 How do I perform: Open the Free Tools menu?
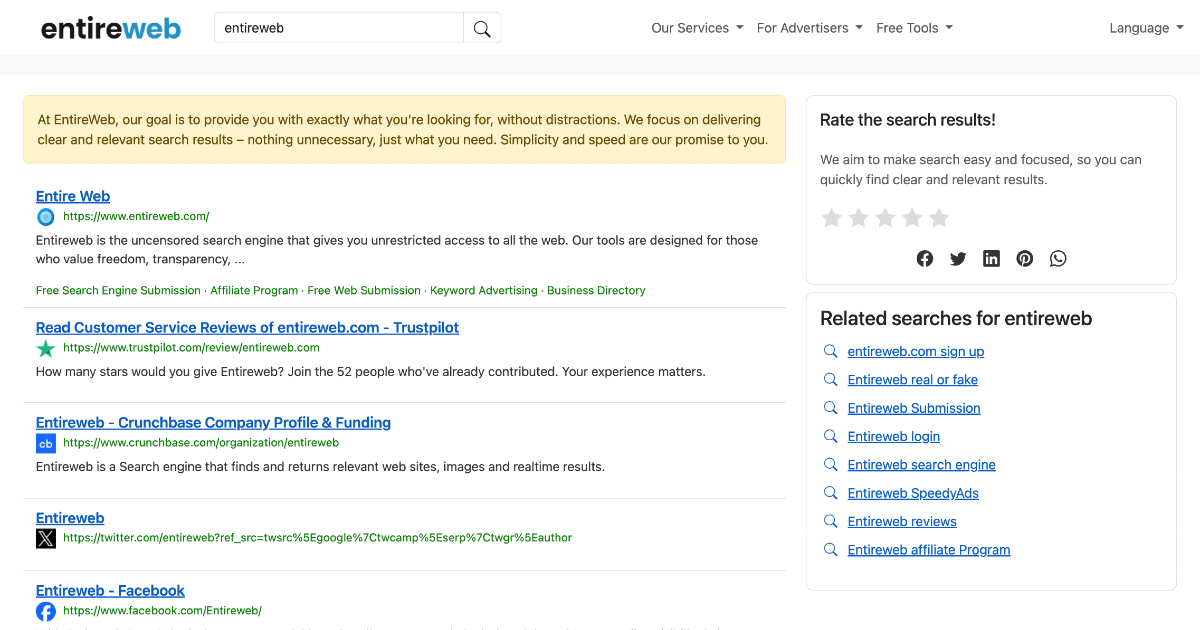tap(913, 27)
